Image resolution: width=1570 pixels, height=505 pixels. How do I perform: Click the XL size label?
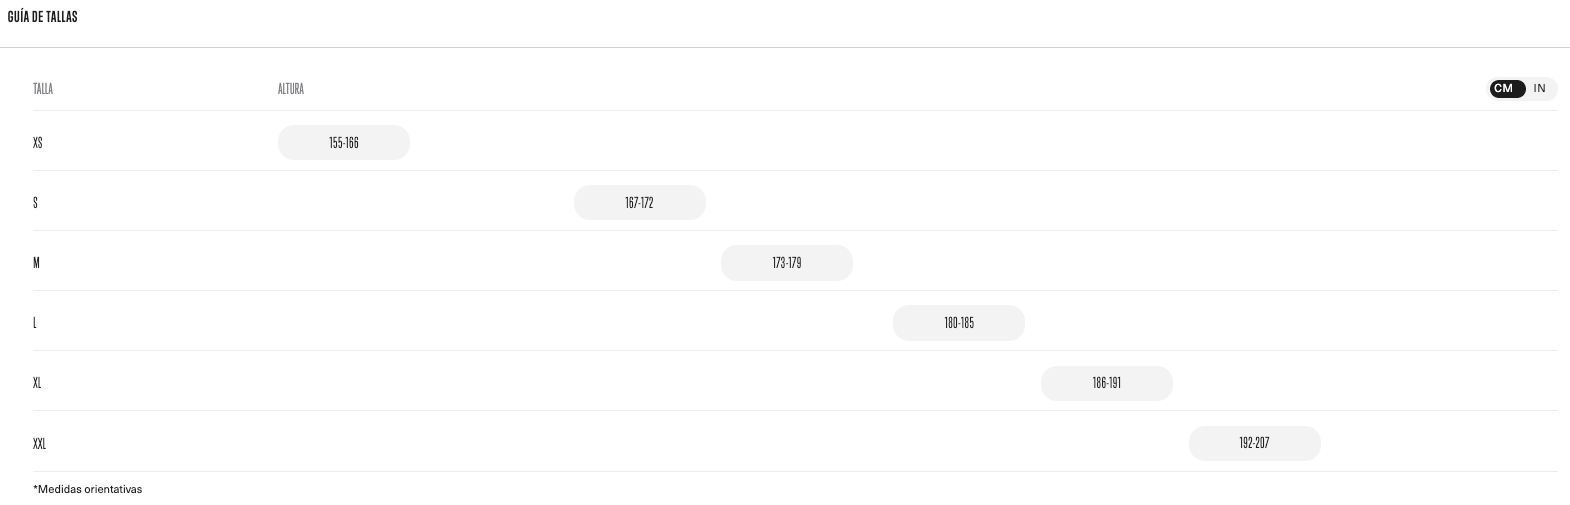tap(38, 383)
